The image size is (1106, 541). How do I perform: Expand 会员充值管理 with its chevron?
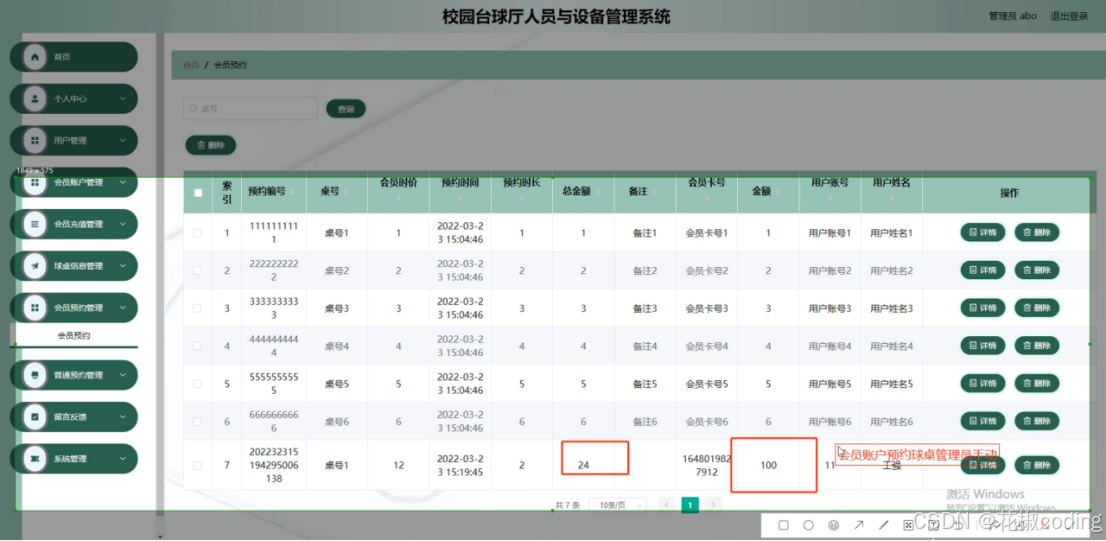point(123,224)
